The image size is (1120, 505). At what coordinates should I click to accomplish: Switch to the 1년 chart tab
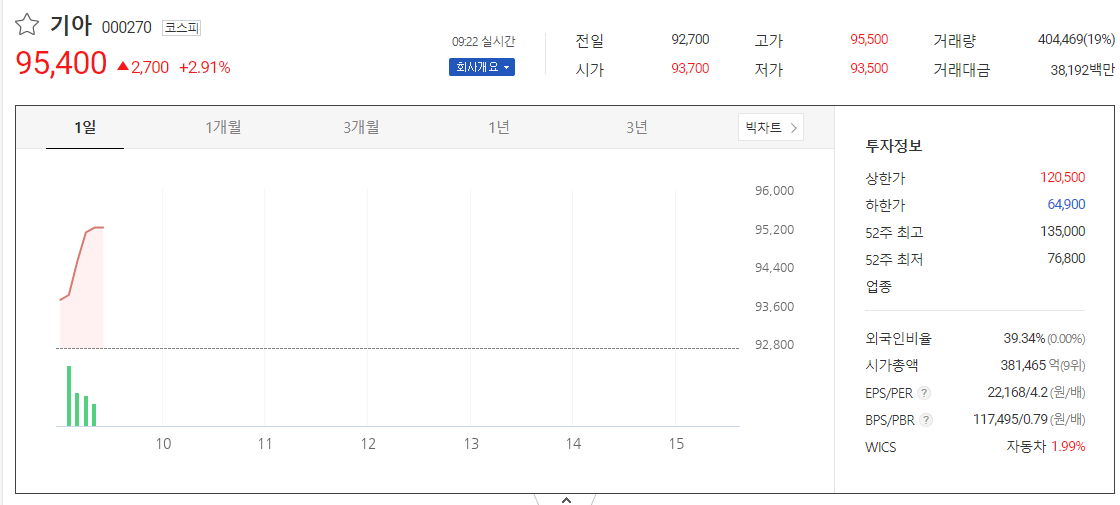(x=499, y=128)
